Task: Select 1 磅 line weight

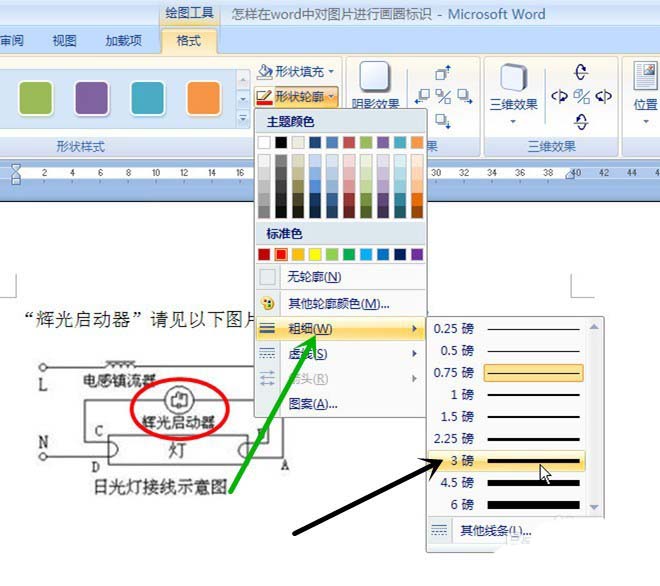Action: (507, 394)
